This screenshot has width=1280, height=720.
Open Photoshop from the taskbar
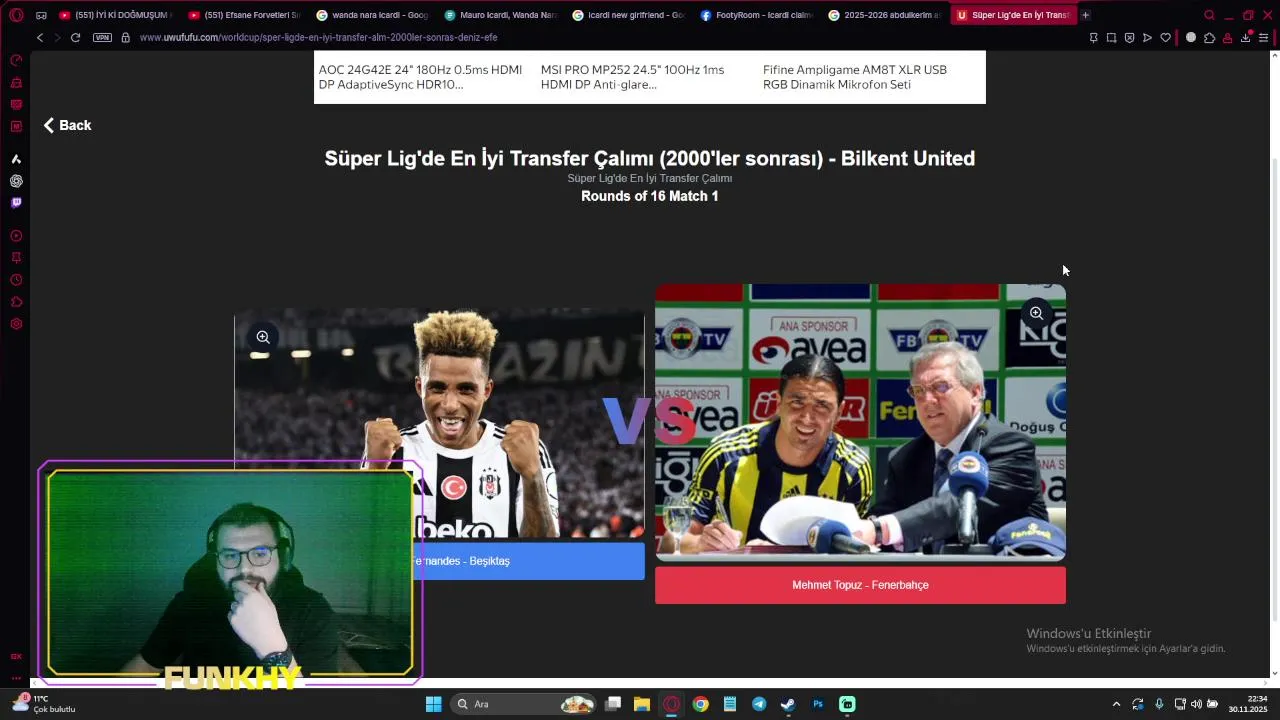817,704
